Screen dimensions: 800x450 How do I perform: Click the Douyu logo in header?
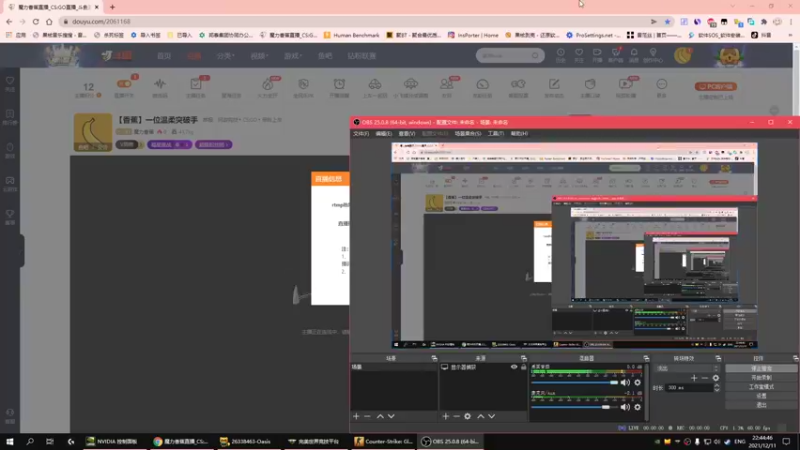click(117, 56)
